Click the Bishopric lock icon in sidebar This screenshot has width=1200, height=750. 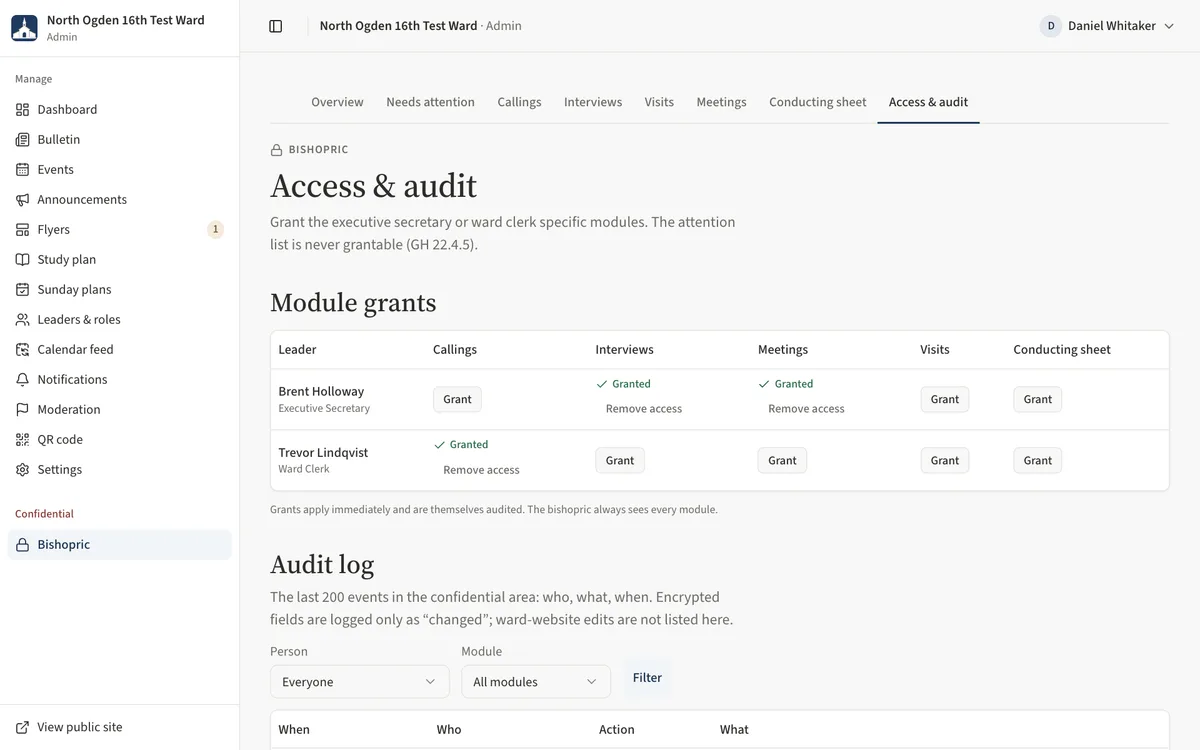23,545
